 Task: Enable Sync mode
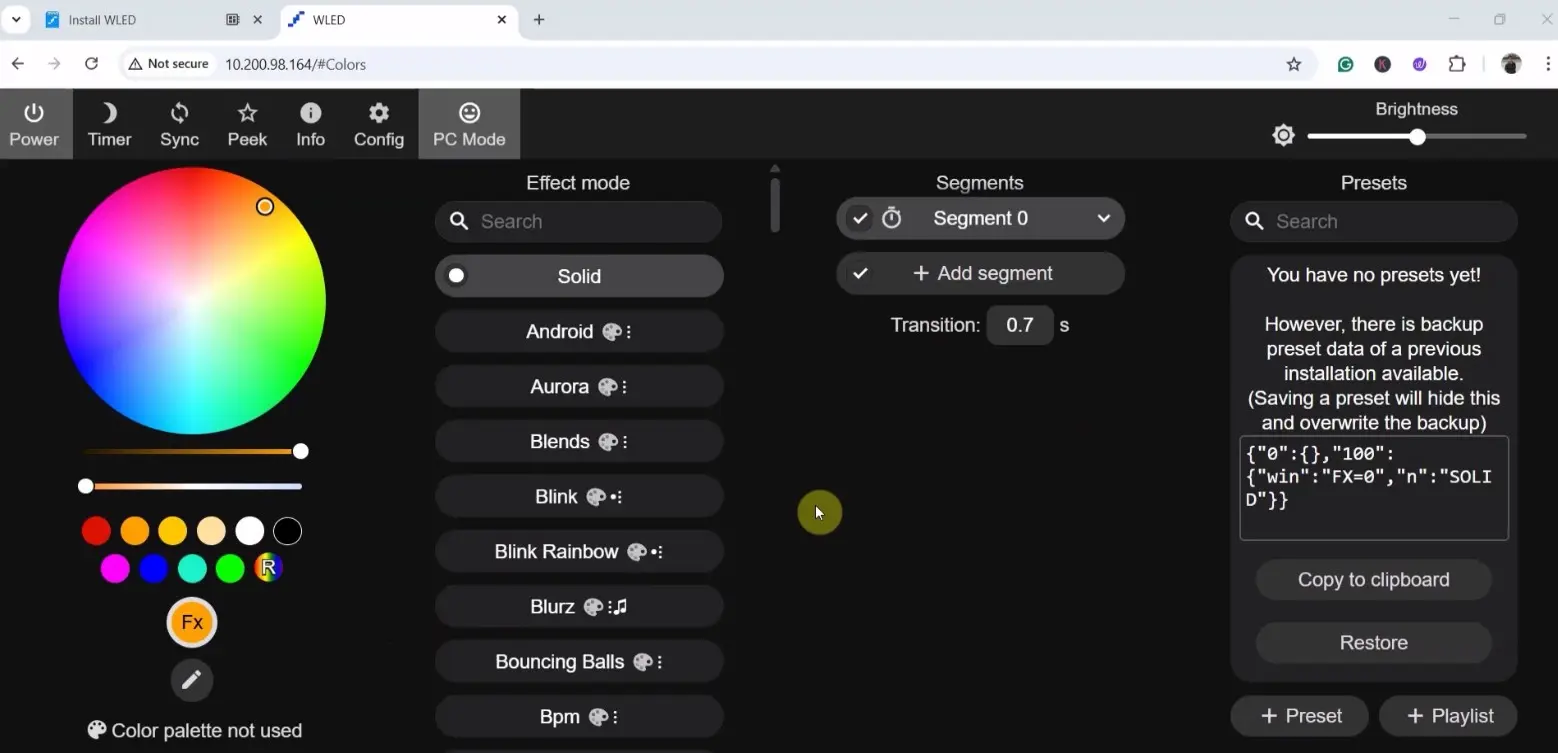(179, 123)
